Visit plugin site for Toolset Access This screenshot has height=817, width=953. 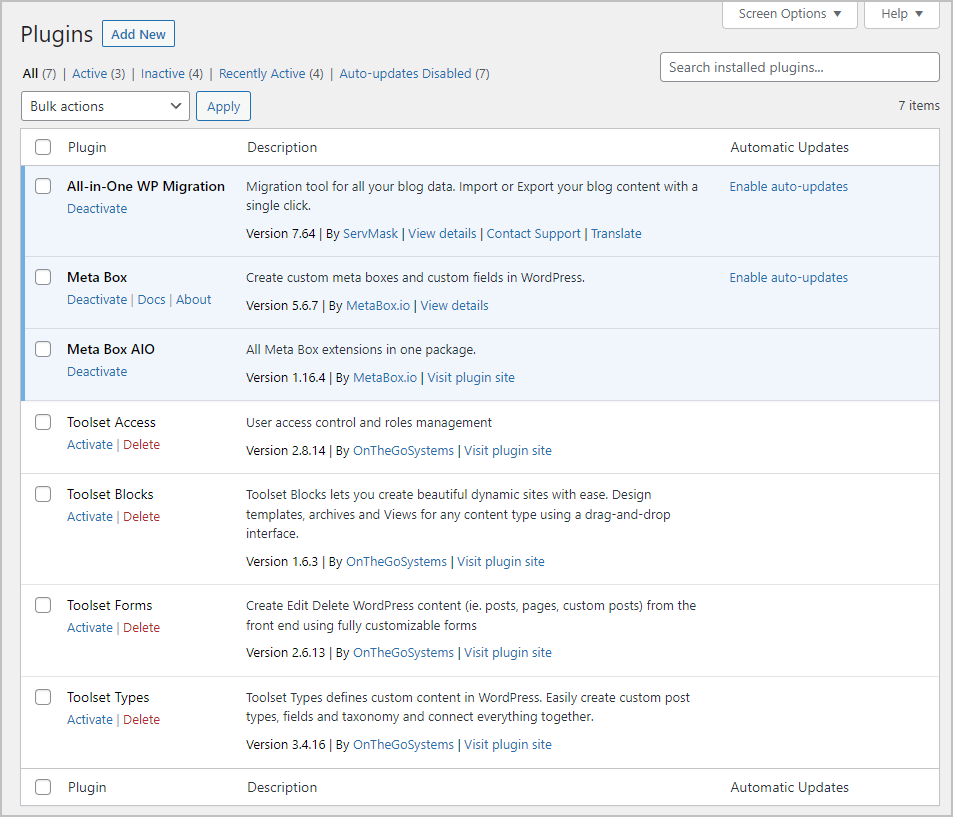(x=508, y=450)
